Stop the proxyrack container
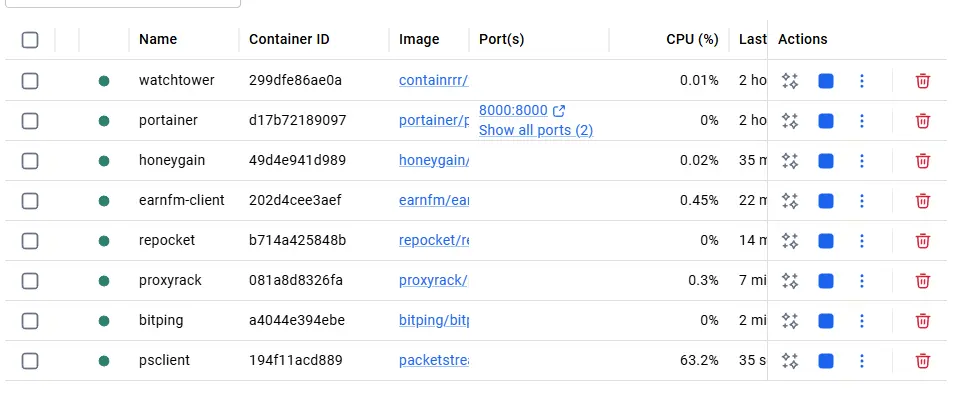The width and height of the screenshot is (957, 398). (826, 281)
